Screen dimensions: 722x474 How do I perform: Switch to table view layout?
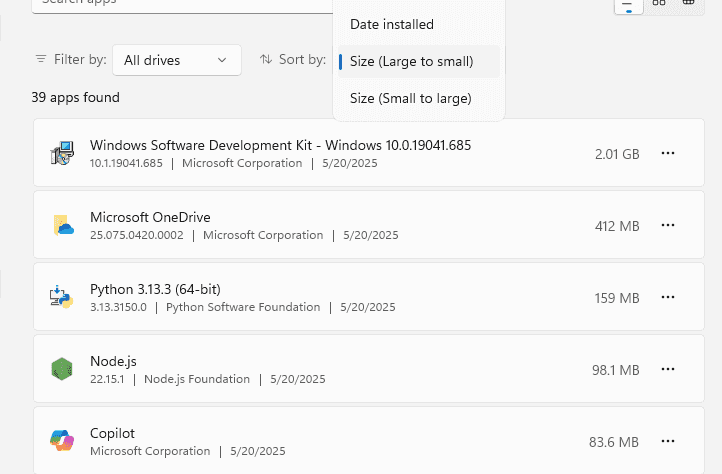[x=688, y=4]
